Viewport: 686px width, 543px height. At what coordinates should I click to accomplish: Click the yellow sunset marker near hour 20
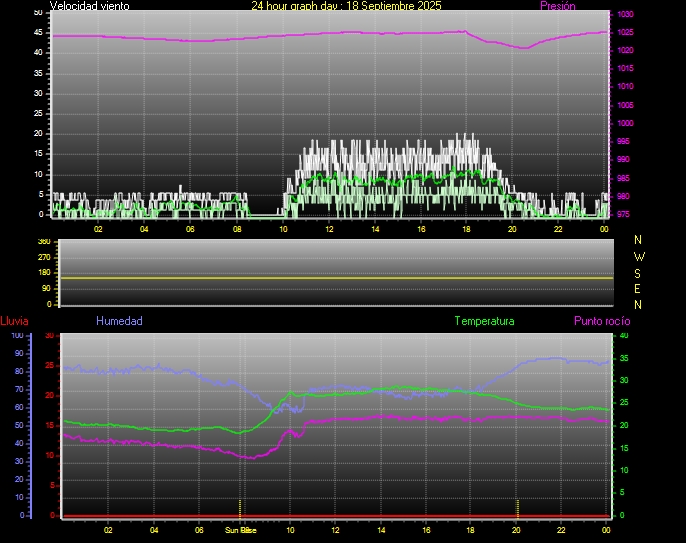click(x=517, y=505)
